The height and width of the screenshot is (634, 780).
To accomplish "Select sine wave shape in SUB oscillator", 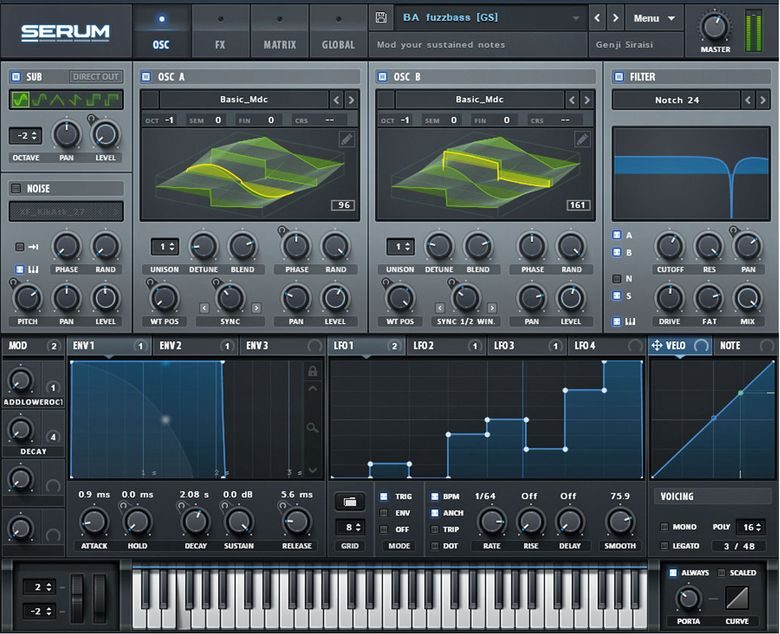I will (x=20, y=100).
